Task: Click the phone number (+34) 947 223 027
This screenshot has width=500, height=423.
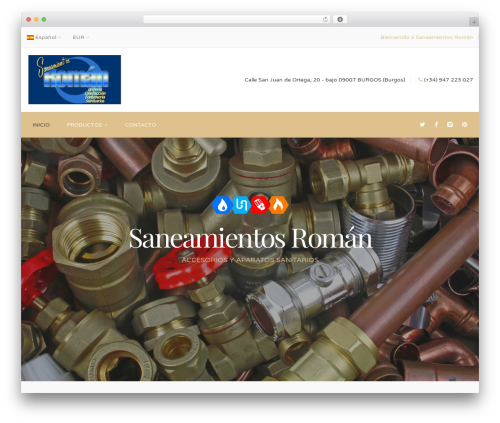Action: click(448, 80)
